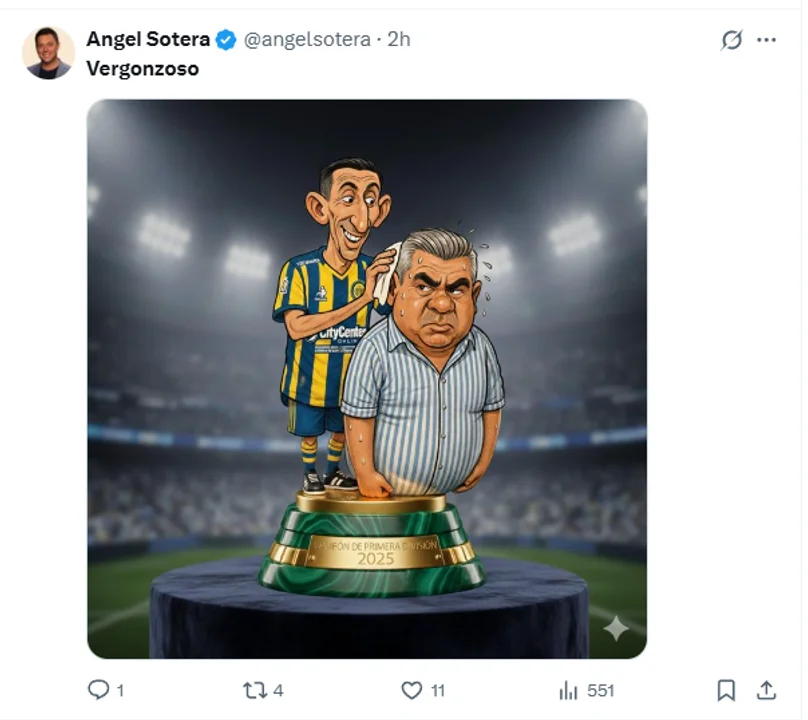Open view analytics bar chart icon
This screenshot has width=808, height=720.
pos(569,690)
